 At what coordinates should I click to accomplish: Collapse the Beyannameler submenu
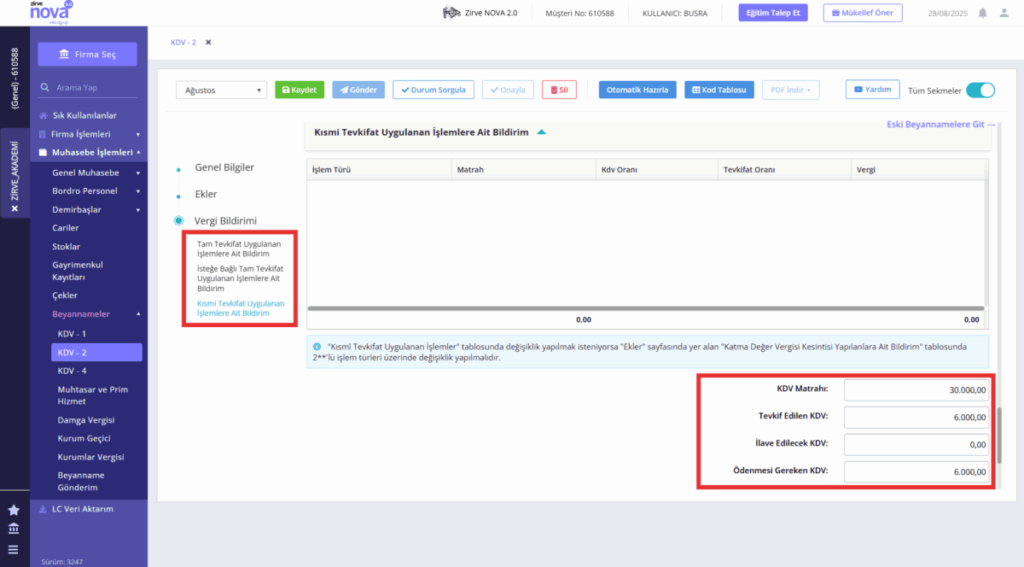click(x=138, y=314)
